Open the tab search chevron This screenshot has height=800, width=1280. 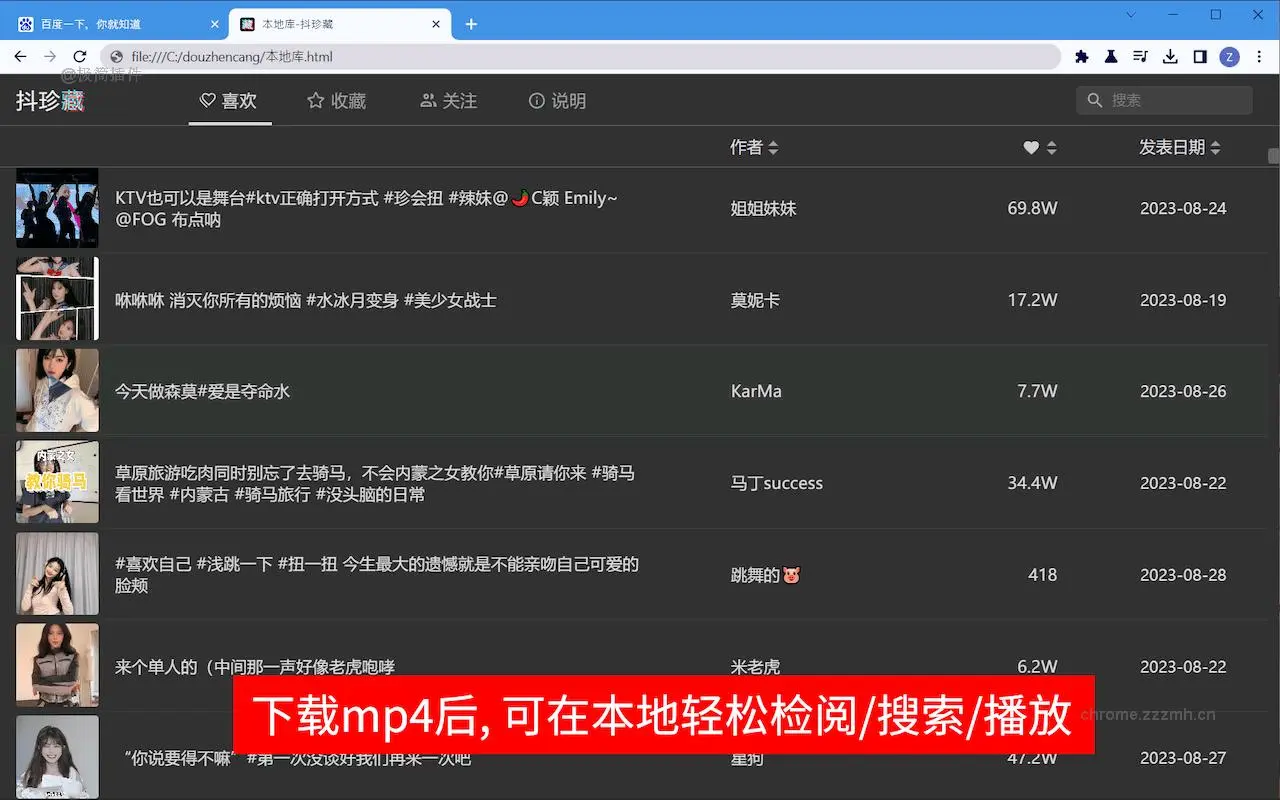point(1131,15)
